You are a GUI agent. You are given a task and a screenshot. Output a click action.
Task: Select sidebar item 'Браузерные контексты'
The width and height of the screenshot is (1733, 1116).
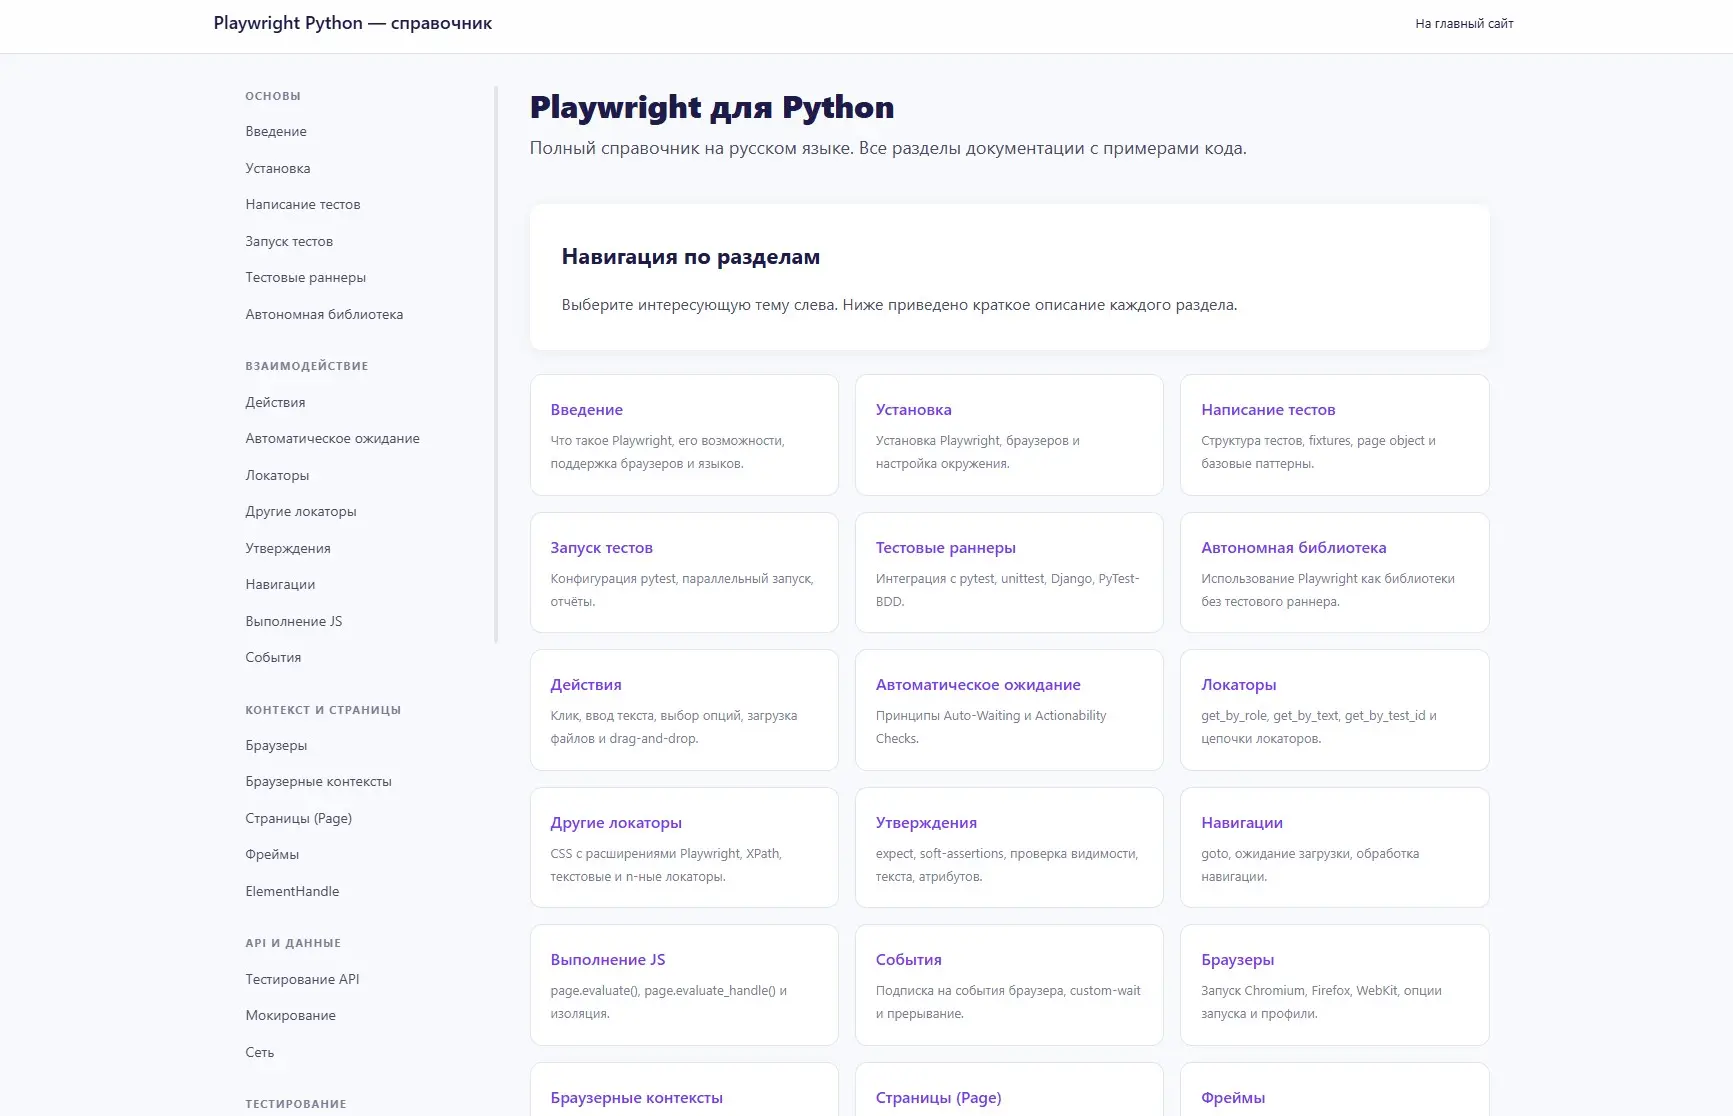(318, 781)
